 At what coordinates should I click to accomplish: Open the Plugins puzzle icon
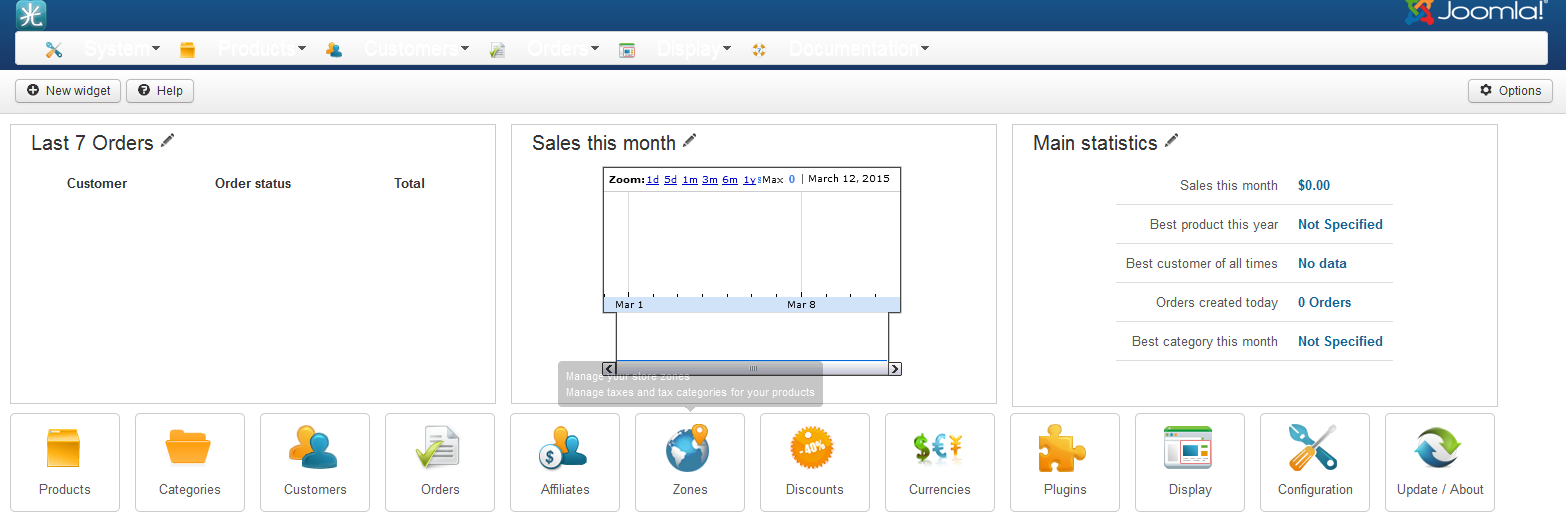coord(1065,461)
